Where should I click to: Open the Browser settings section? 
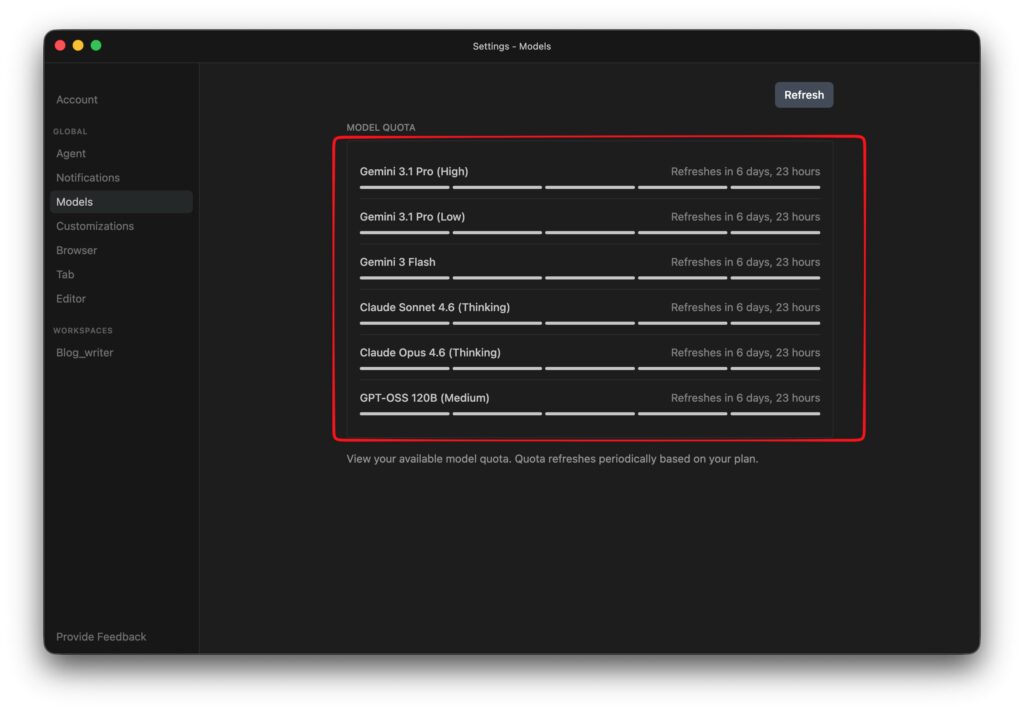coord(77,251)
